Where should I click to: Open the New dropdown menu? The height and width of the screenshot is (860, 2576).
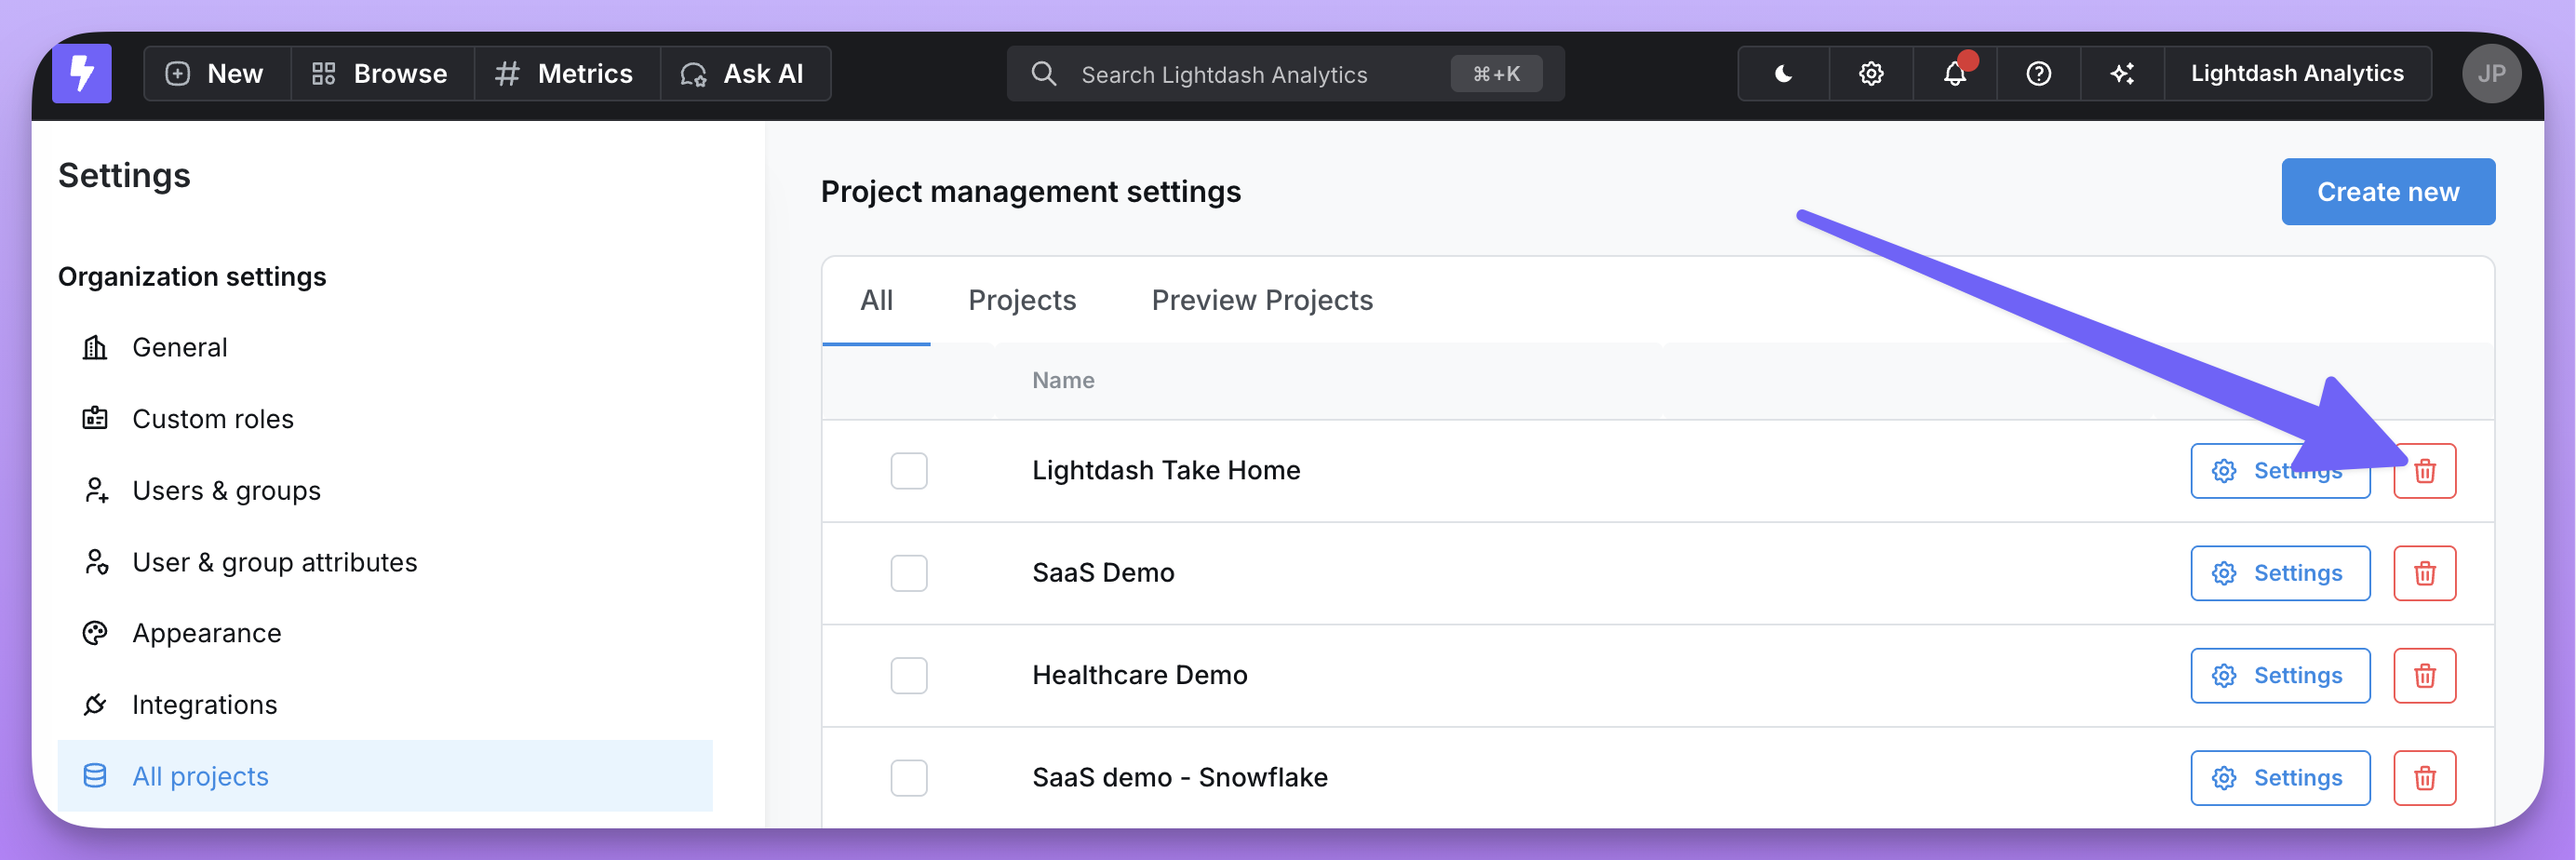coord(215,74)
